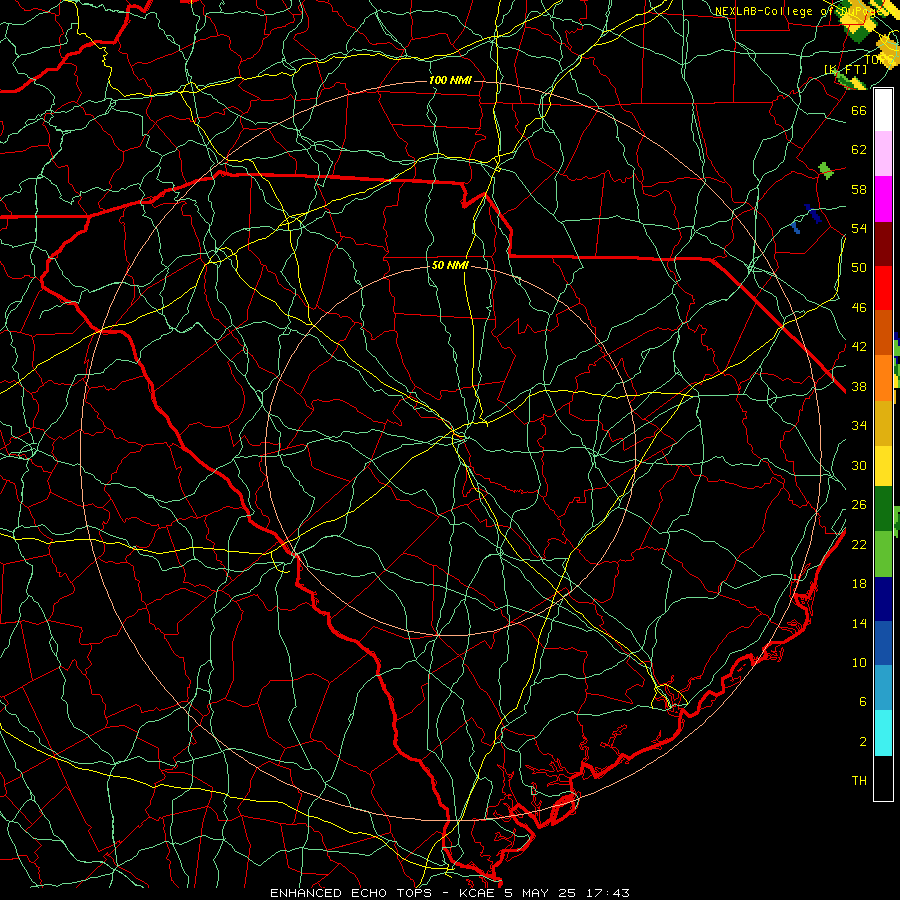Image resolution: width=900 pixels, height=900 pixels.
Task: Click the 6 legend label
Action: (862, 702)
